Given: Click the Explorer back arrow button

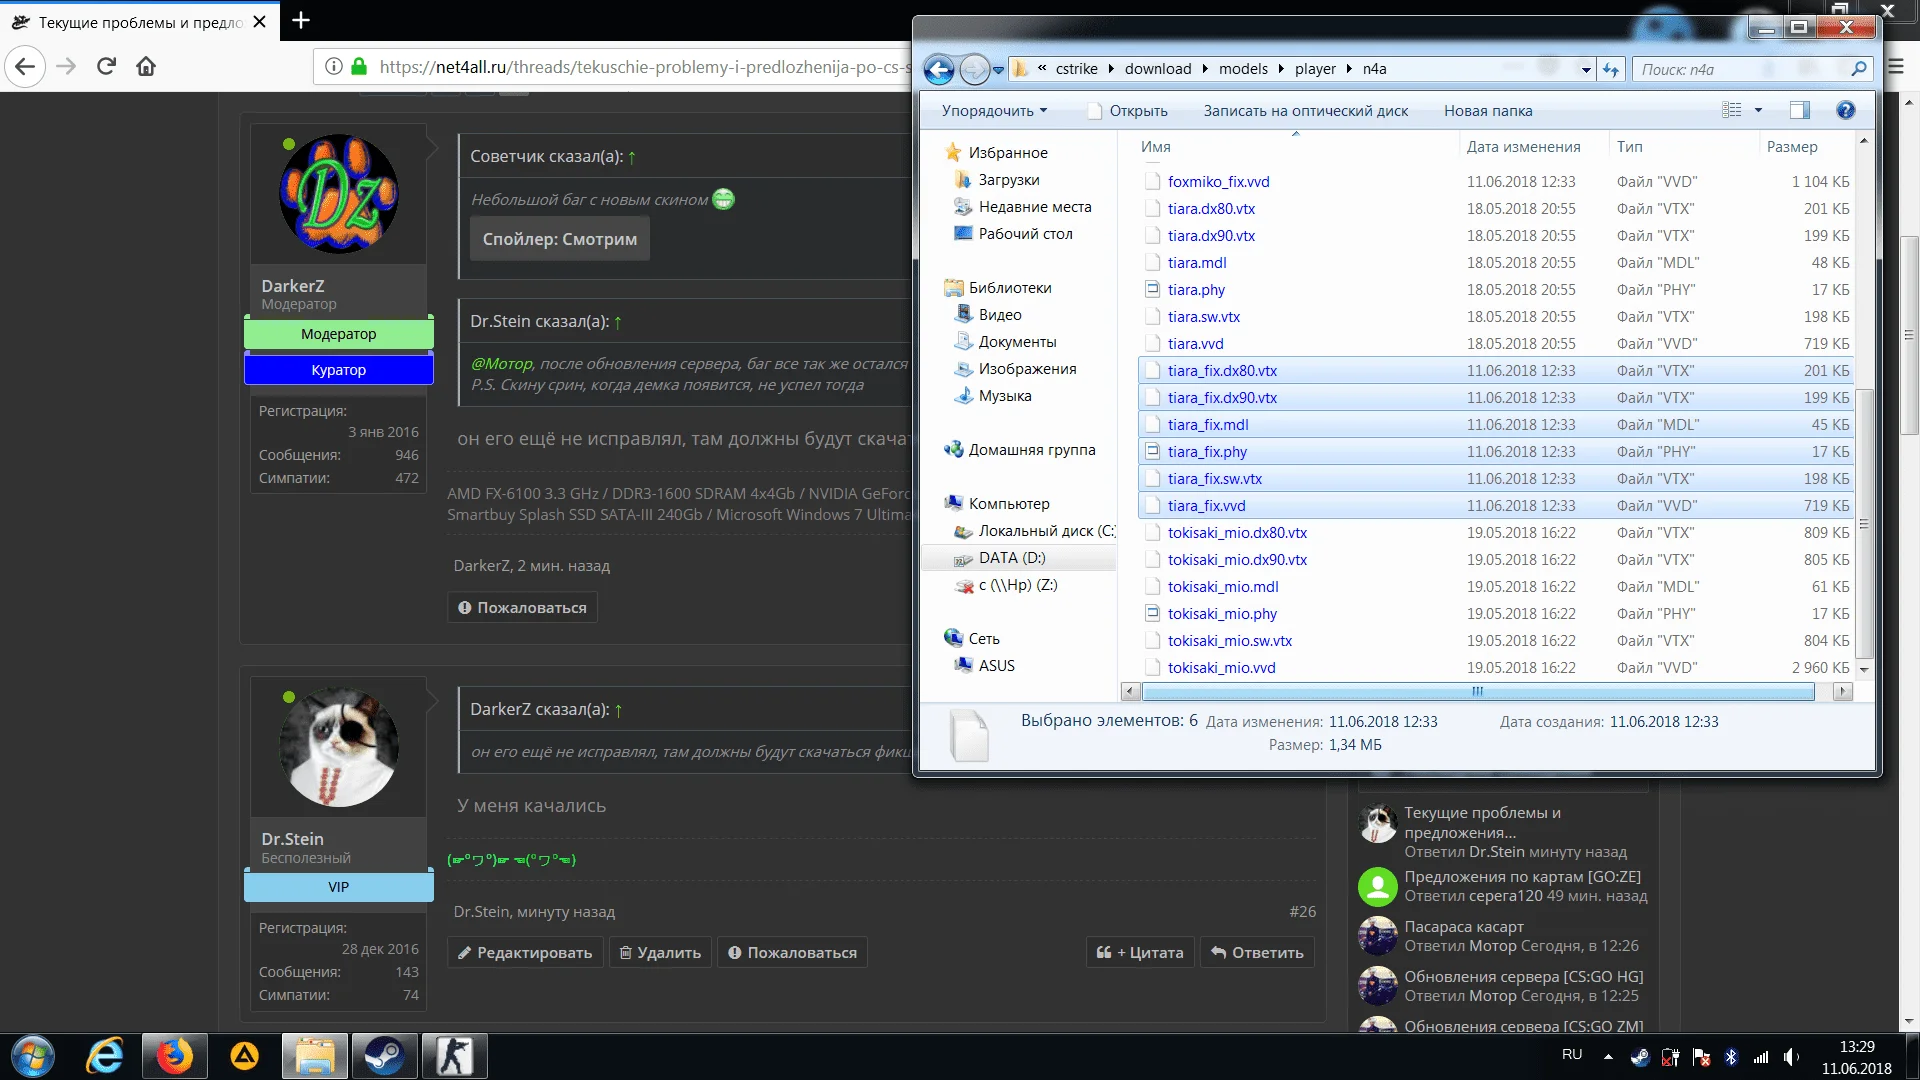Looking at the screenshot, I should pyautogui.click(x=938, y=69).
